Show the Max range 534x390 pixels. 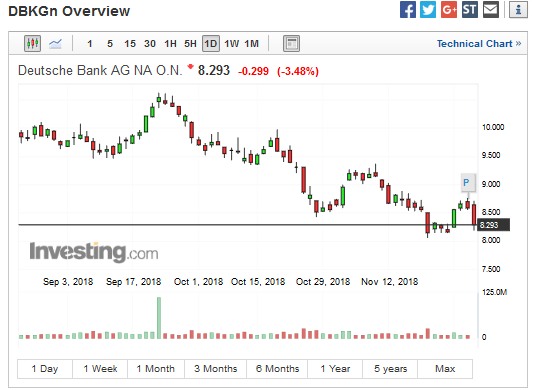(445, 369)
